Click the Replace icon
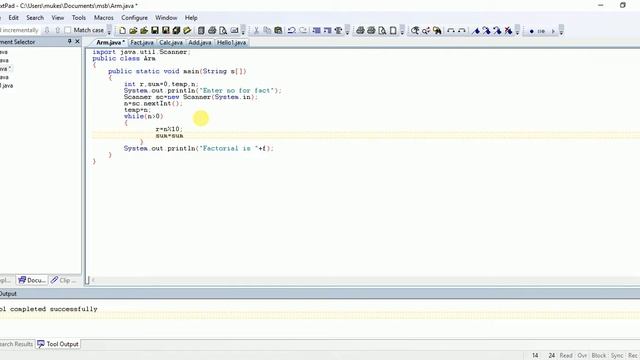This screenshot has width=640, height=360. (x=426, y=31)
